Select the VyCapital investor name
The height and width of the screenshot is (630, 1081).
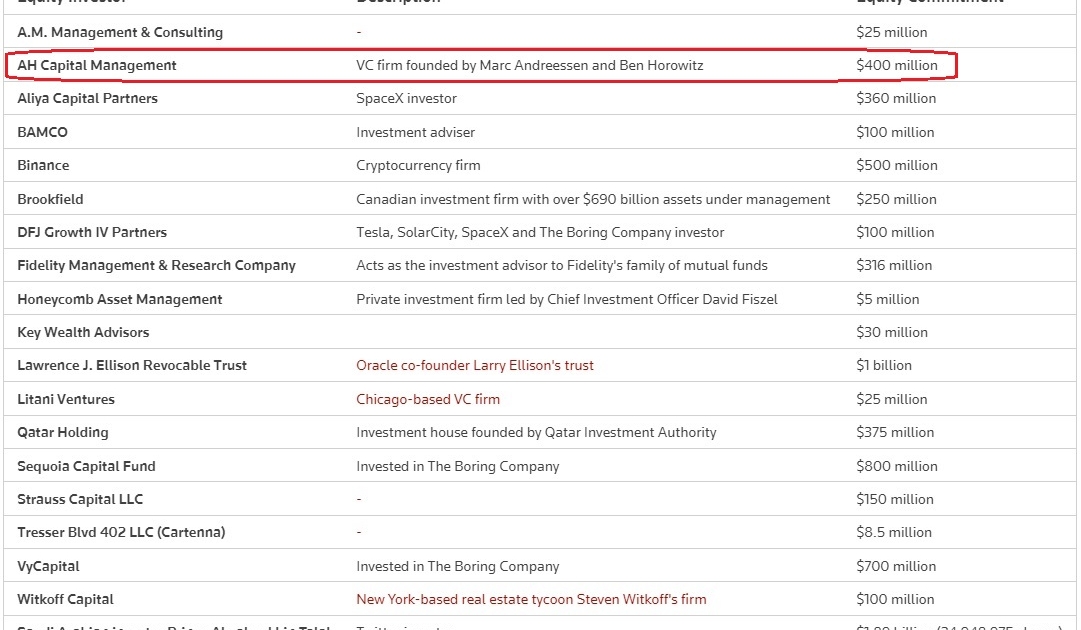(x=48, y=566)
